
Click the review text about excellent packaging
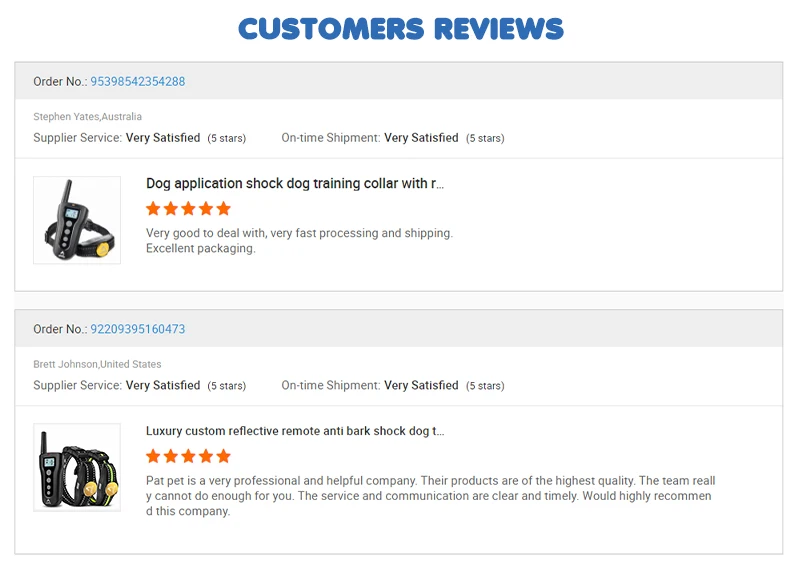tap(299, 241)
